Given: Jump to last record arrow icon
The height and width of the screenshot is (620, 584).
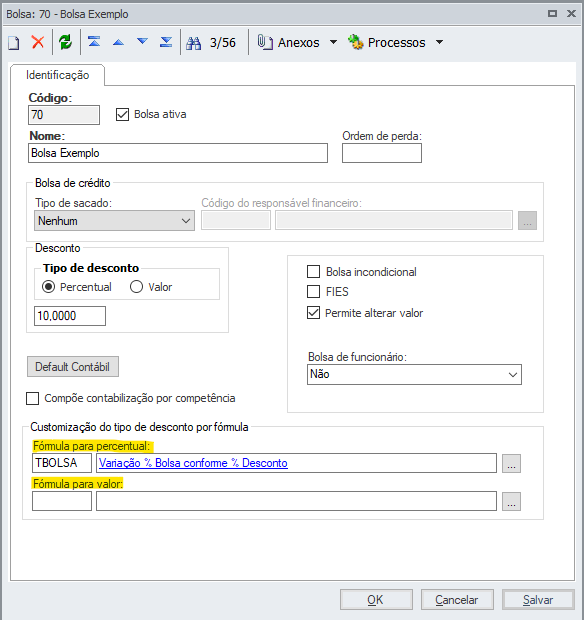Looking at the screenshot, I should point(166,42).
